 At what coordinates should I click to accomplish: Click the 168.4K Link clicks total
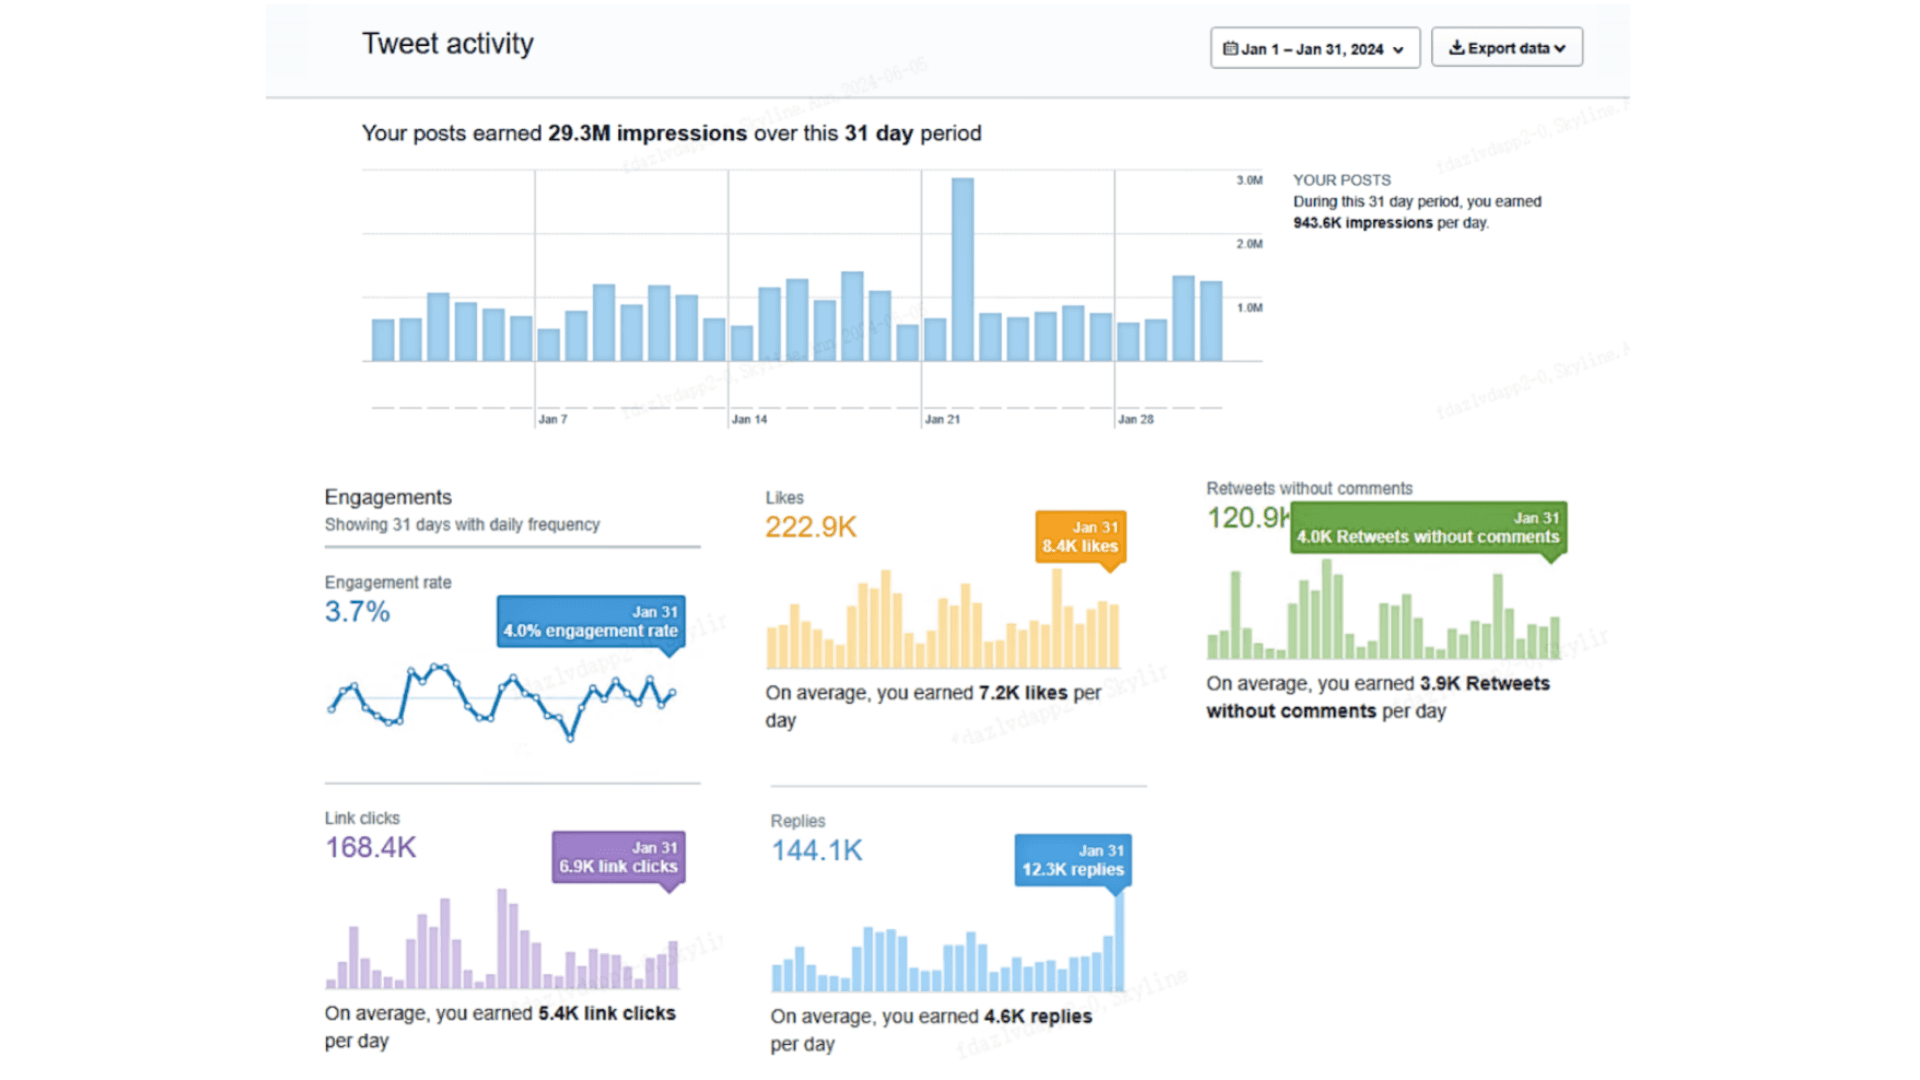(x=370, y=847)
